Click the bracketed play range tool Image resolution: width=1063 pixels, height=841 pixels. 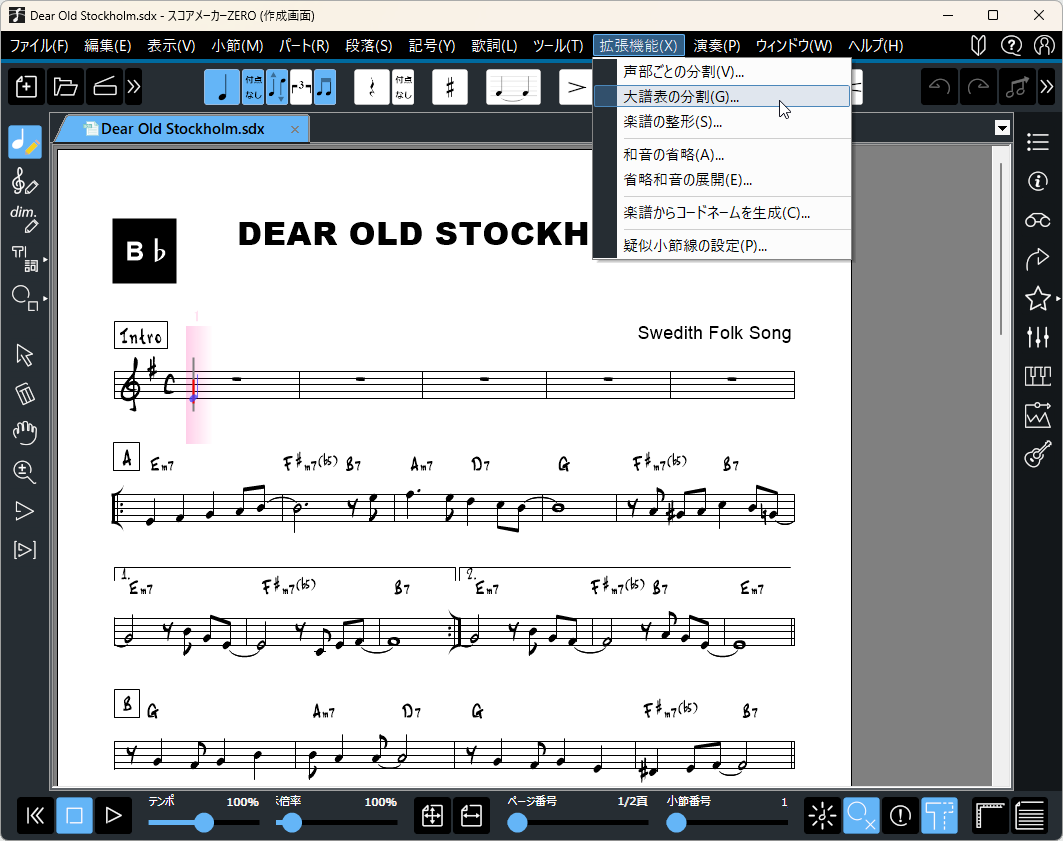(25, 550)
